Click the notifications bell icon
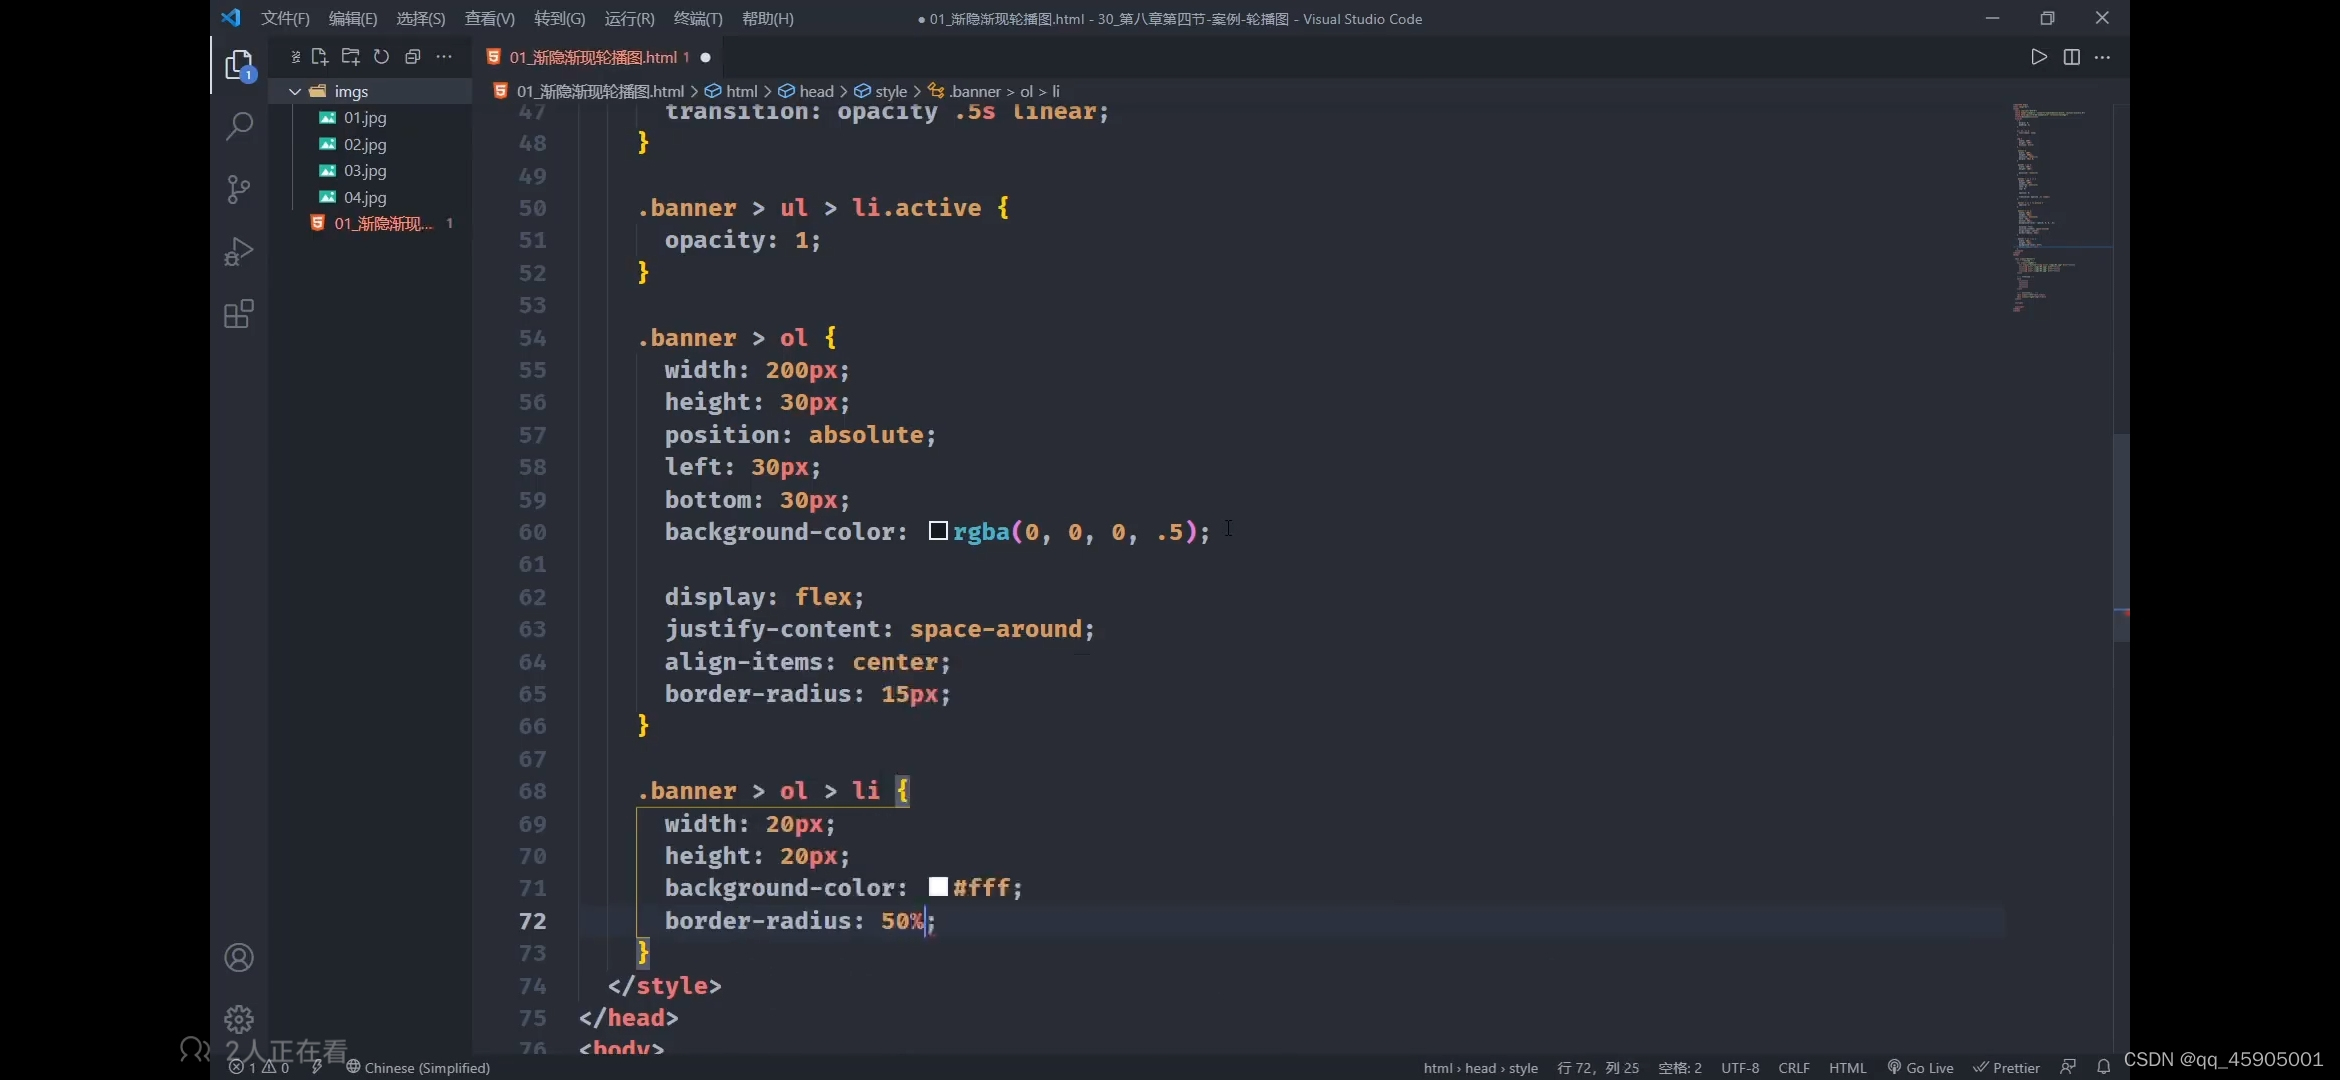 (x=2103, y=1067)
